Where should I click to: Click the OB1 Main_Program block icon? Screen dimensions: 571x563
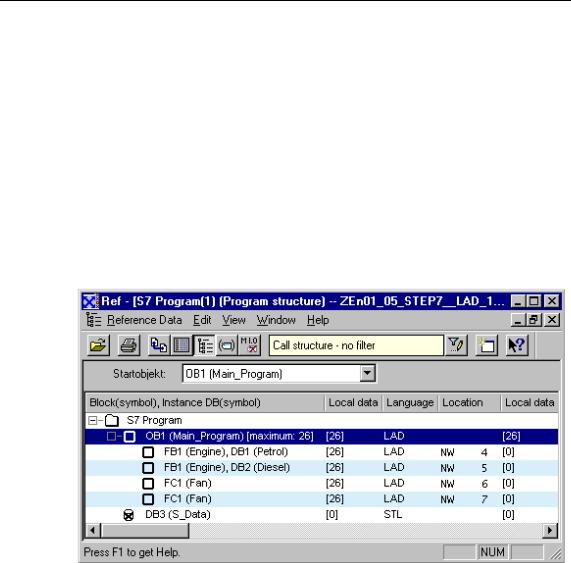(130, 436)
